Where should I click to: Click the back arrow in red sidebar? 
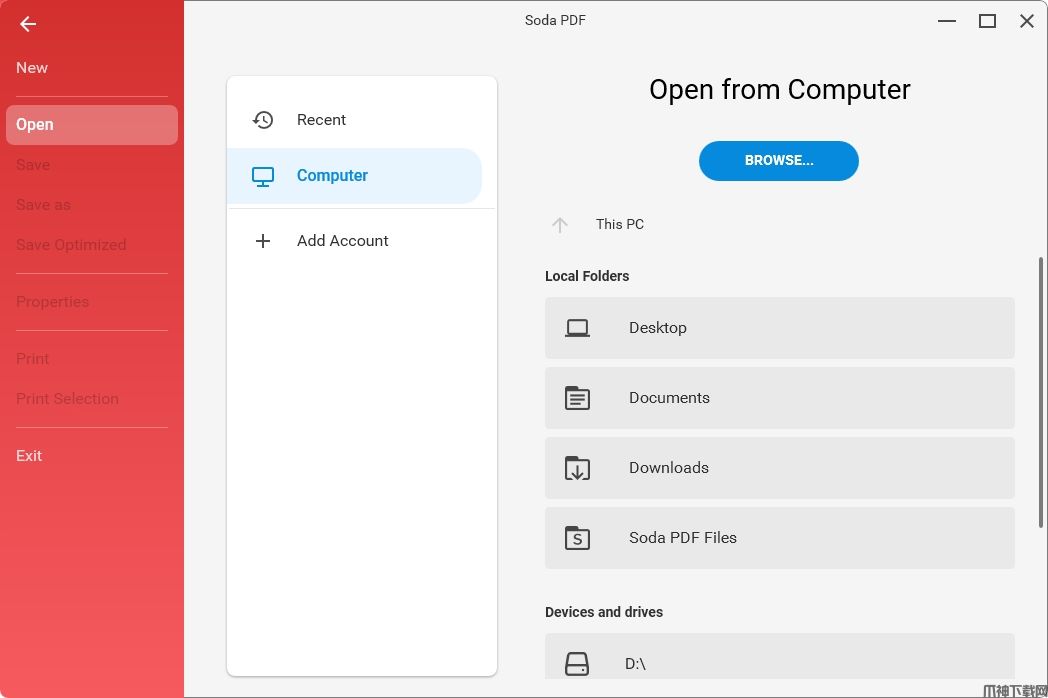click(x=27, y=24)
